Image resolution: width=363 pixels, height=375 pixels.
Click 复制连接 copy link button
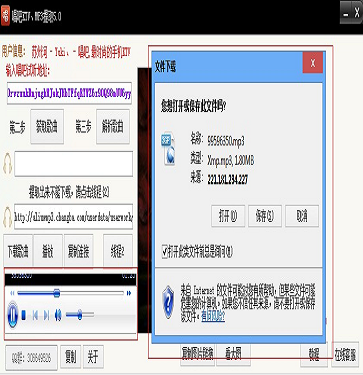(79, 251)
